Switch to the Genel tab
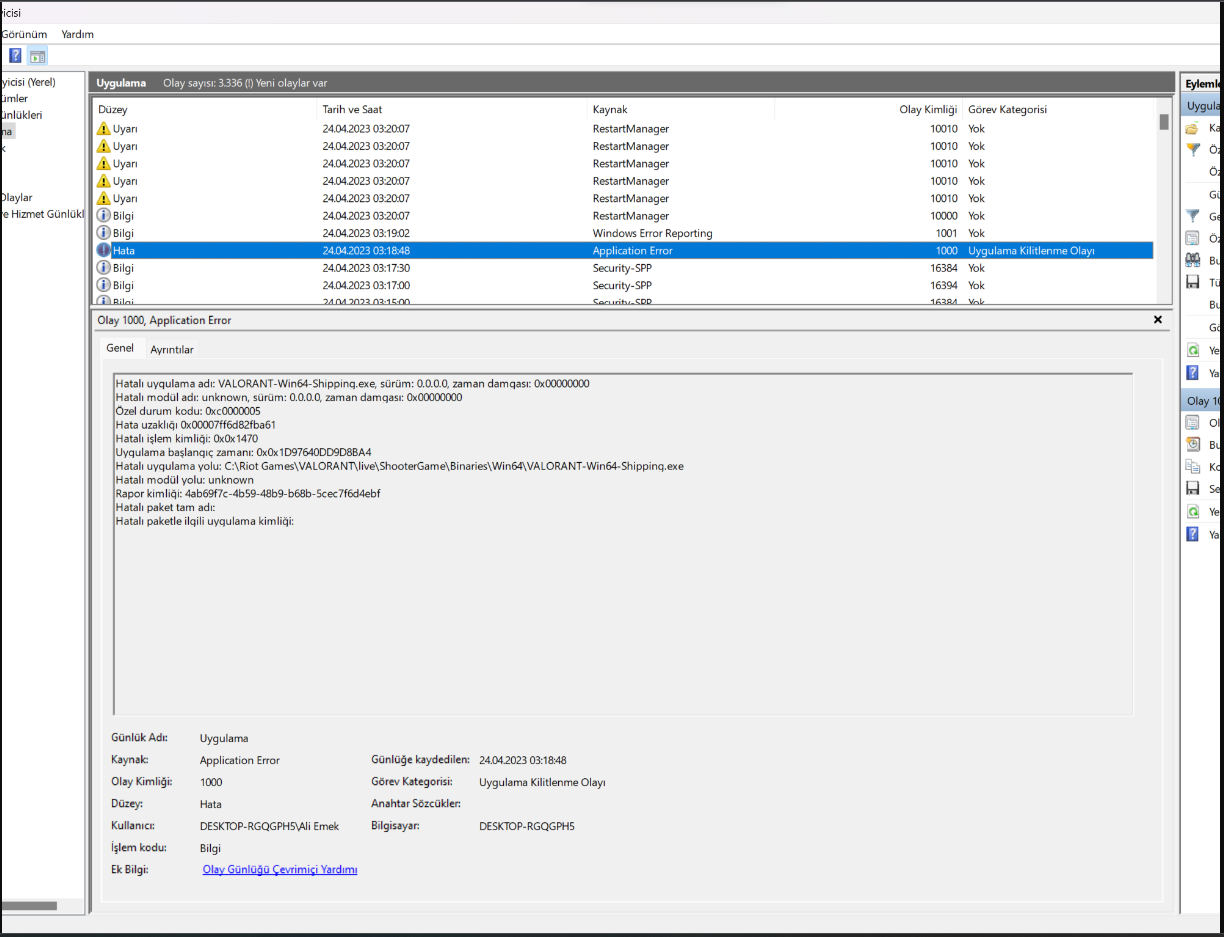 [120, 348]
